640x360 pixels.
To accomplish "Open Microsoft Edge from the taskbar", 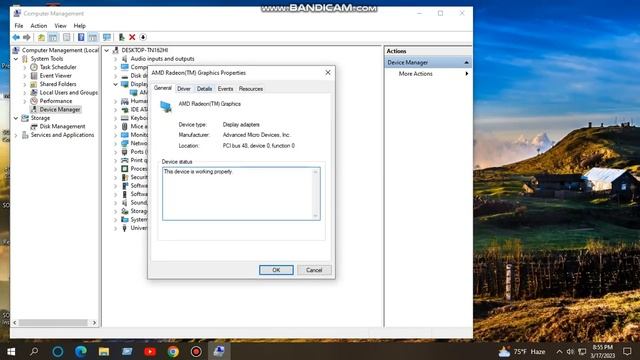I will [81, 351].
